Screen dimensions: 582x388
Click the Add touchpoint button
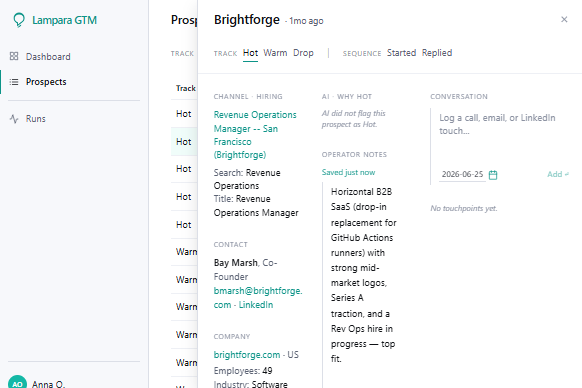point(558,174)
